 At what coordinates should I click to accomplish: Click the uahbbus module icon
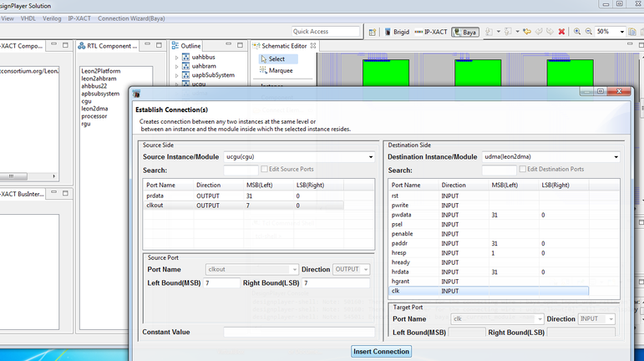(x=186, y=57)
